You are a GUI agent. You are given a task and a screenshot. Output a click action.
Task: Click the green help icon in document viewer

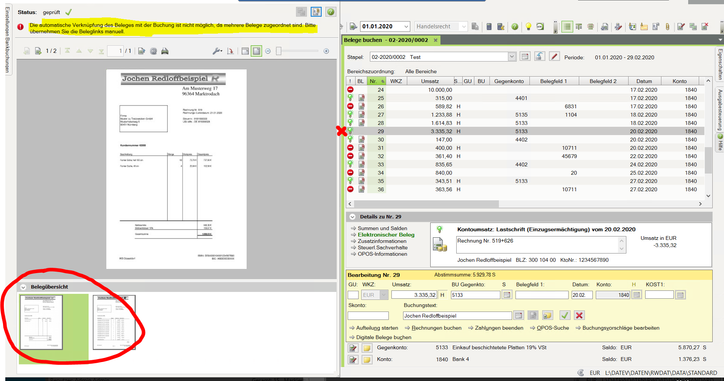click(x=330, y=12)
